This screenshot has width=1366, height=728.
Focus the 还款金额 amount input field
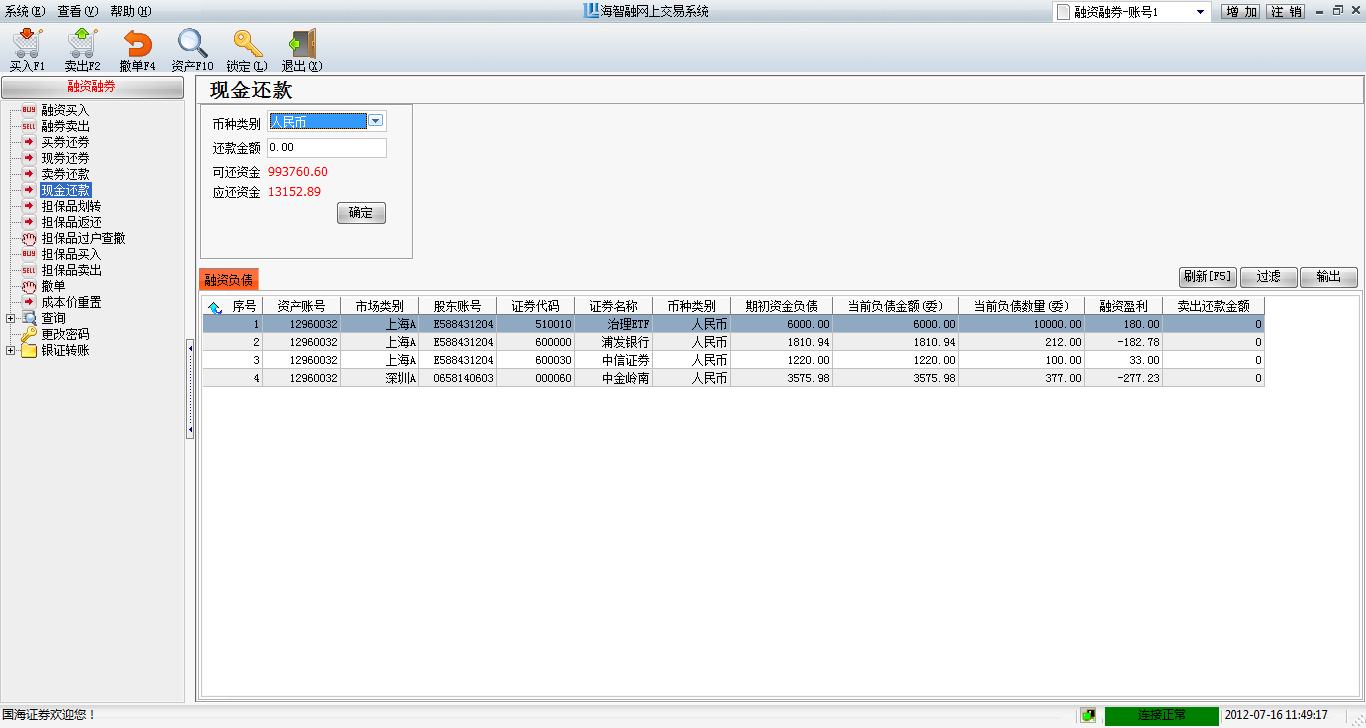326,148
